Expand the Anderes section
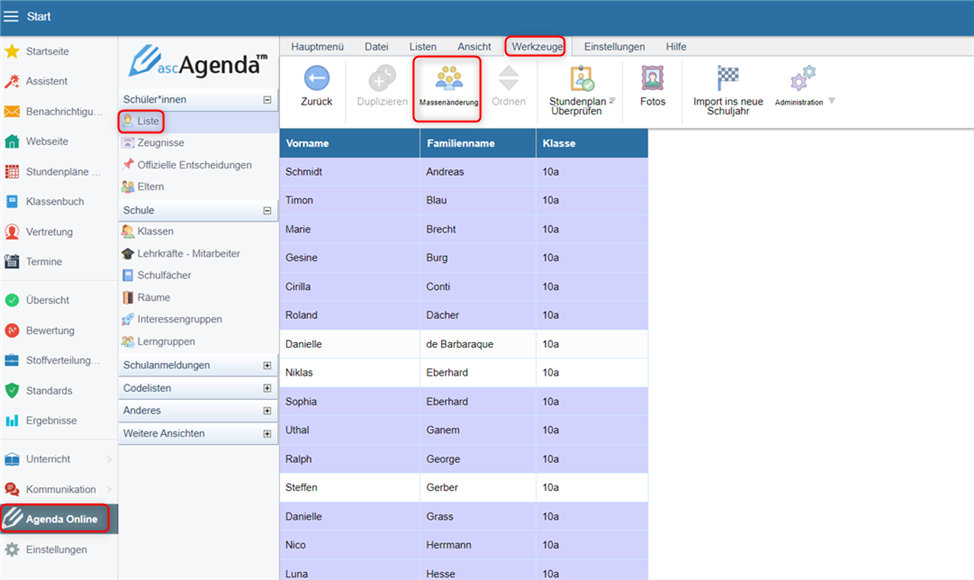974x580 pixels. pos(267,410)
